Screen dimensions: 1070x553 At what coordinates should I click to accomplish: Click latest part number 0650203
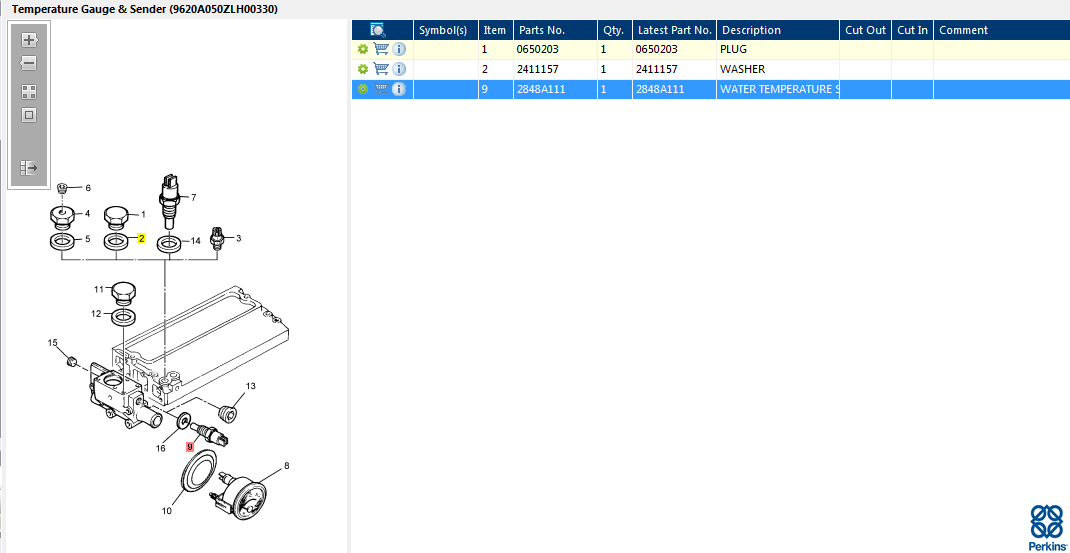coord(656,50)
